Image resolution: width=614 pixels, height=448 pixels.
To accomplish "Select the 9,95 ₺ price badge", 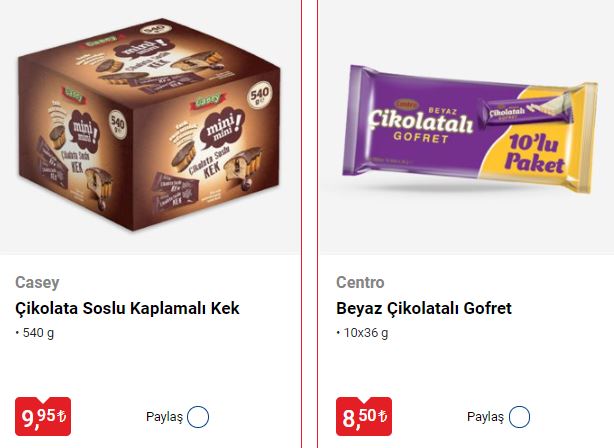I will (43, 416).
